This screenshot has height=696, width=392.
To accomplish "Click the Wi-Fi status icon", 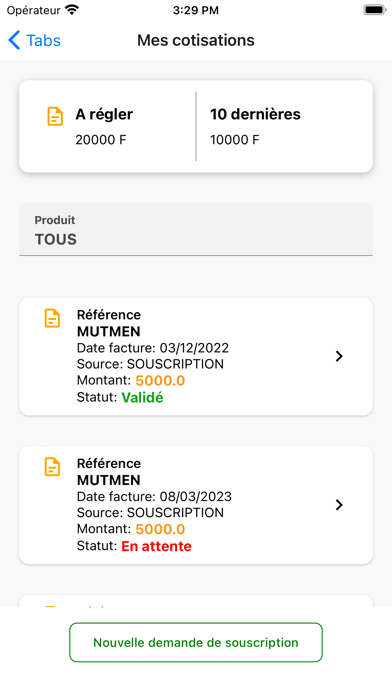I will [71, 10].
